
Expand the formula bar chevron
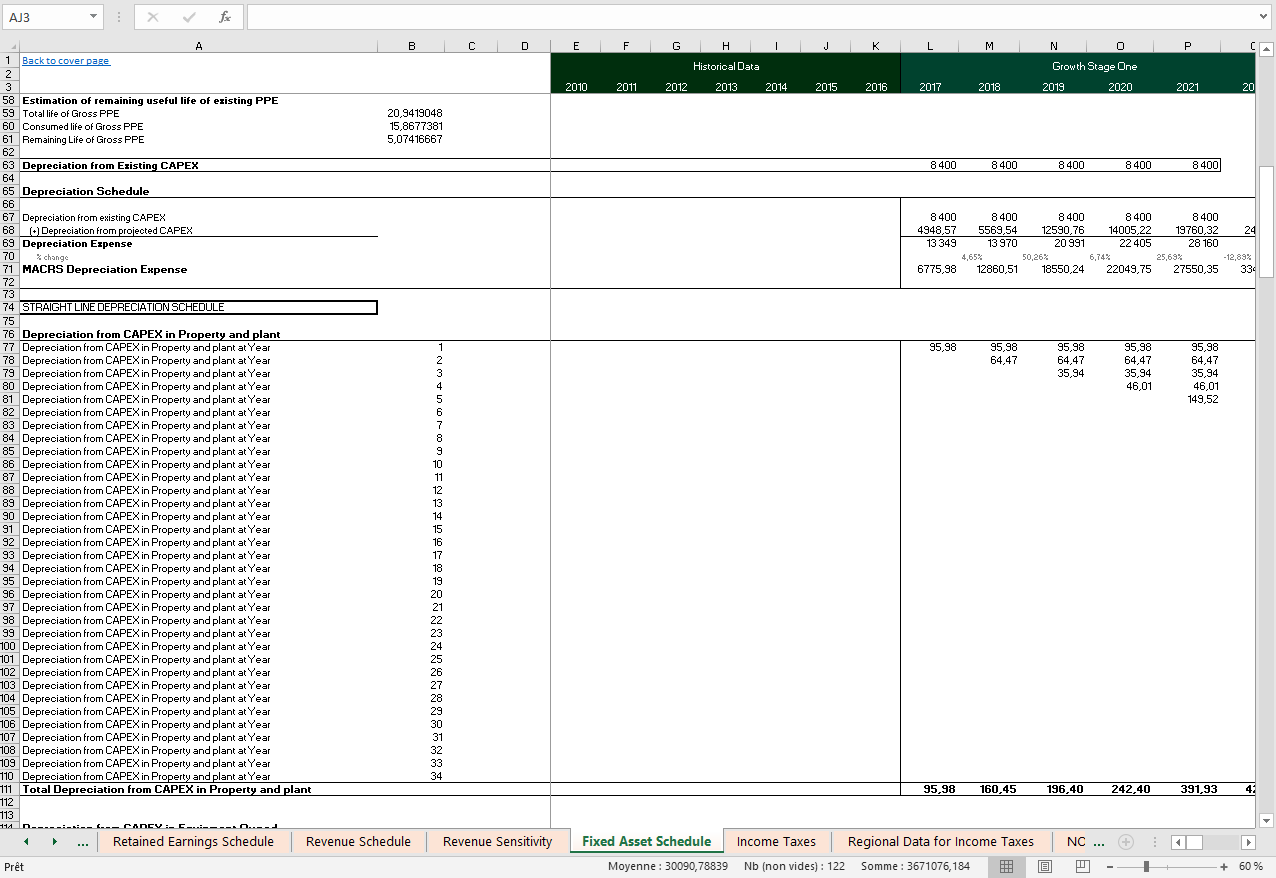1264,17
